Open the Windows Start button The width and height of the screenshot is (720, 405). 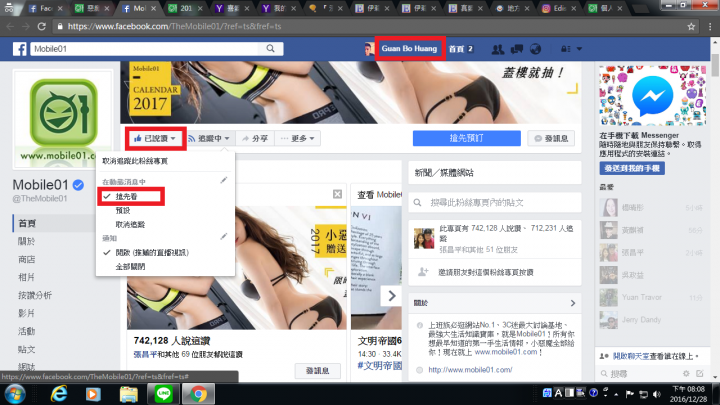(15, 394)
